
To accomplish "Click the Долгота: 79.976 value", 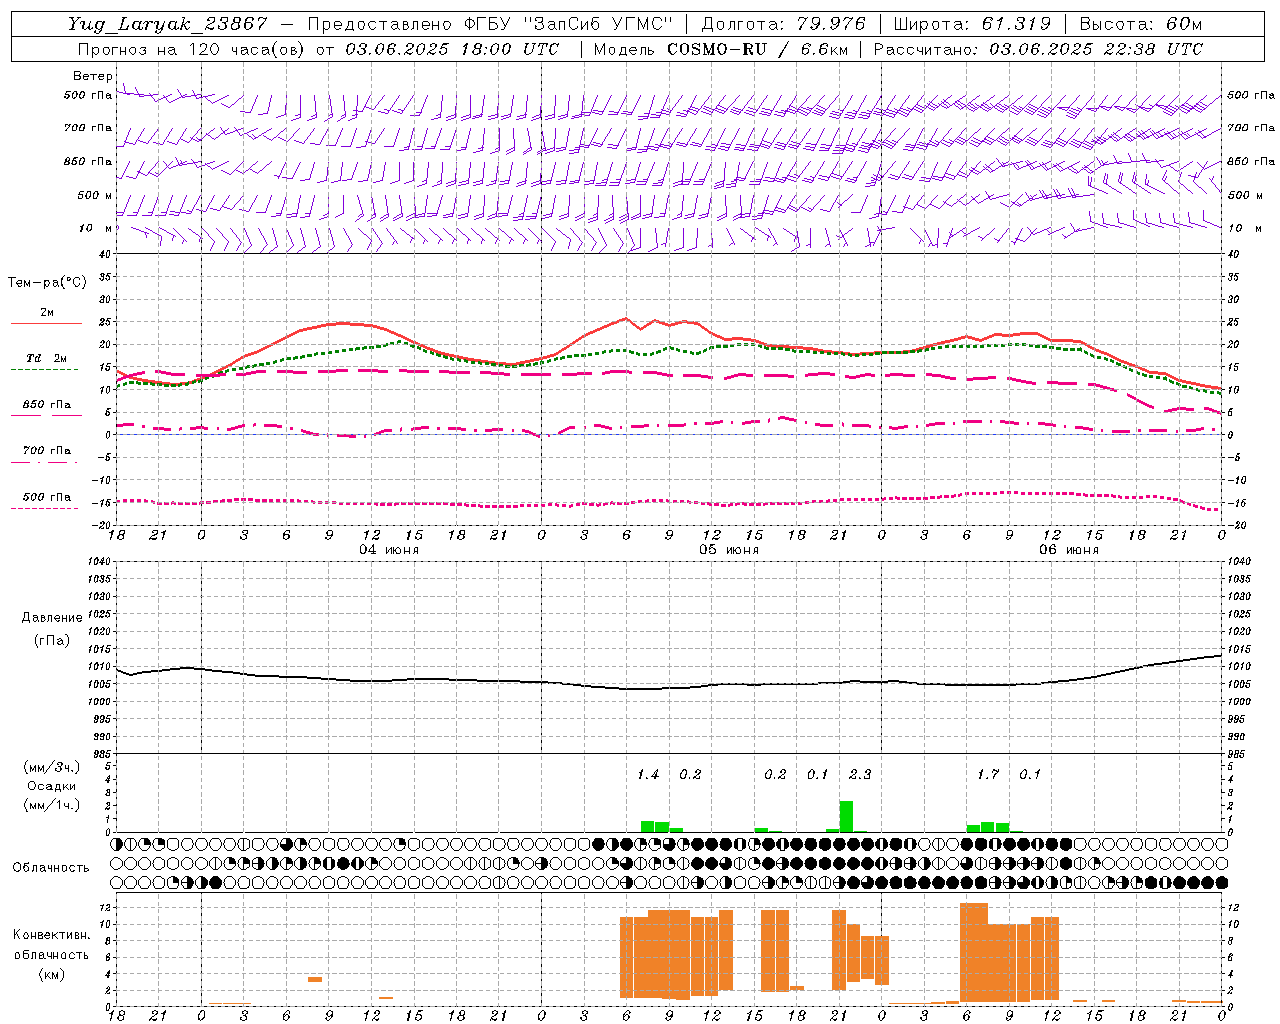I will point(783,24).
